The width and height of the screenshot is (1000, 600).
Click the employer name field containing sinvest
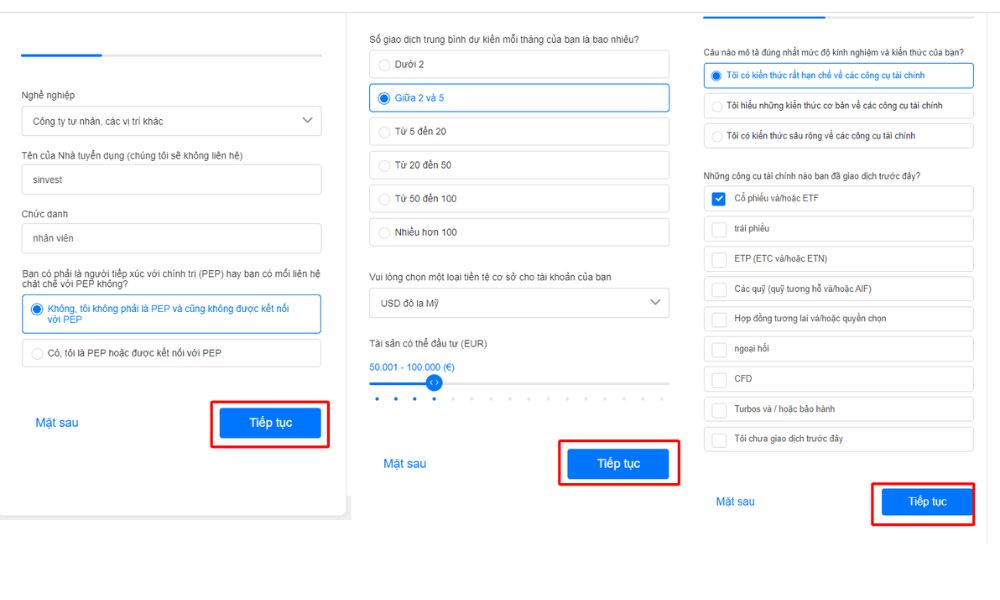coord(171,180)
